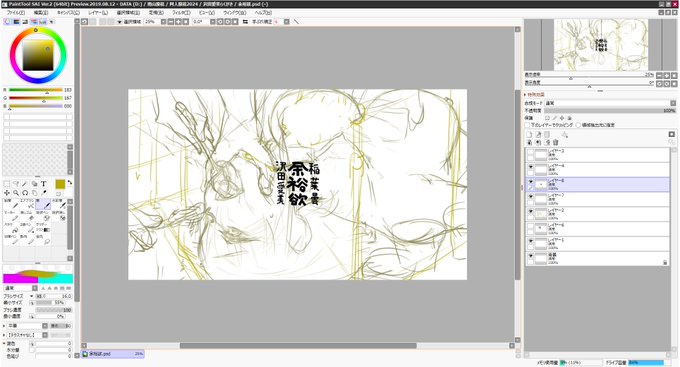Swap foreground and background colors
Screen dimensions: 680x367
[x=69, y=183]
